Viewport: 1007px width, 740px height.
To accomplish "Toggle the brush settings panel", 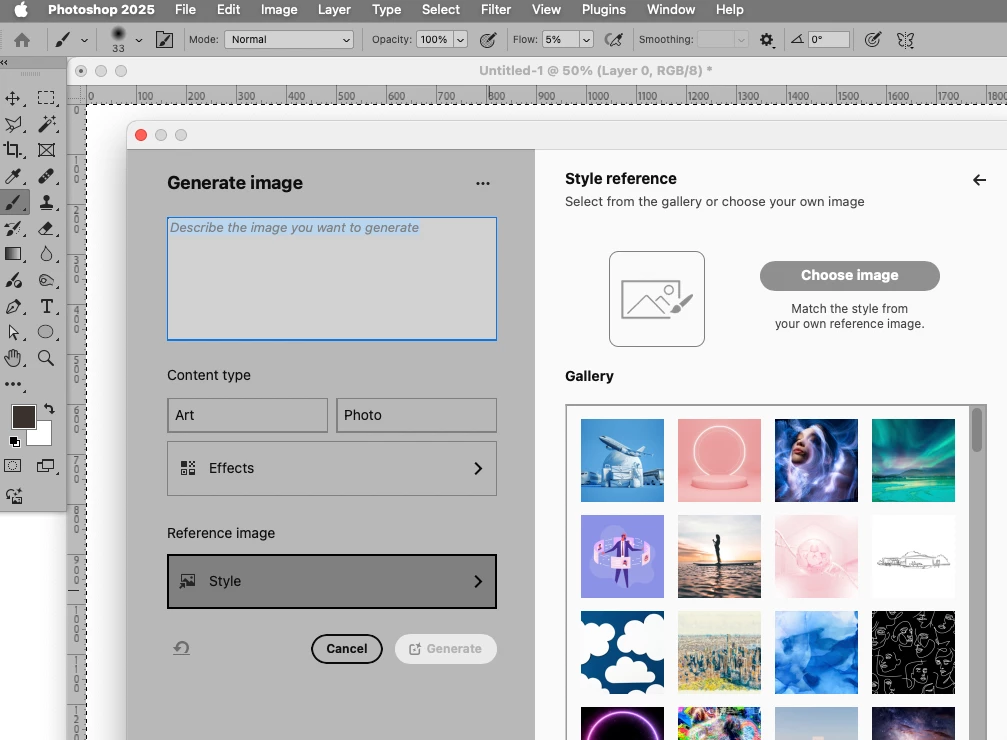I will (x=164, y=40).
